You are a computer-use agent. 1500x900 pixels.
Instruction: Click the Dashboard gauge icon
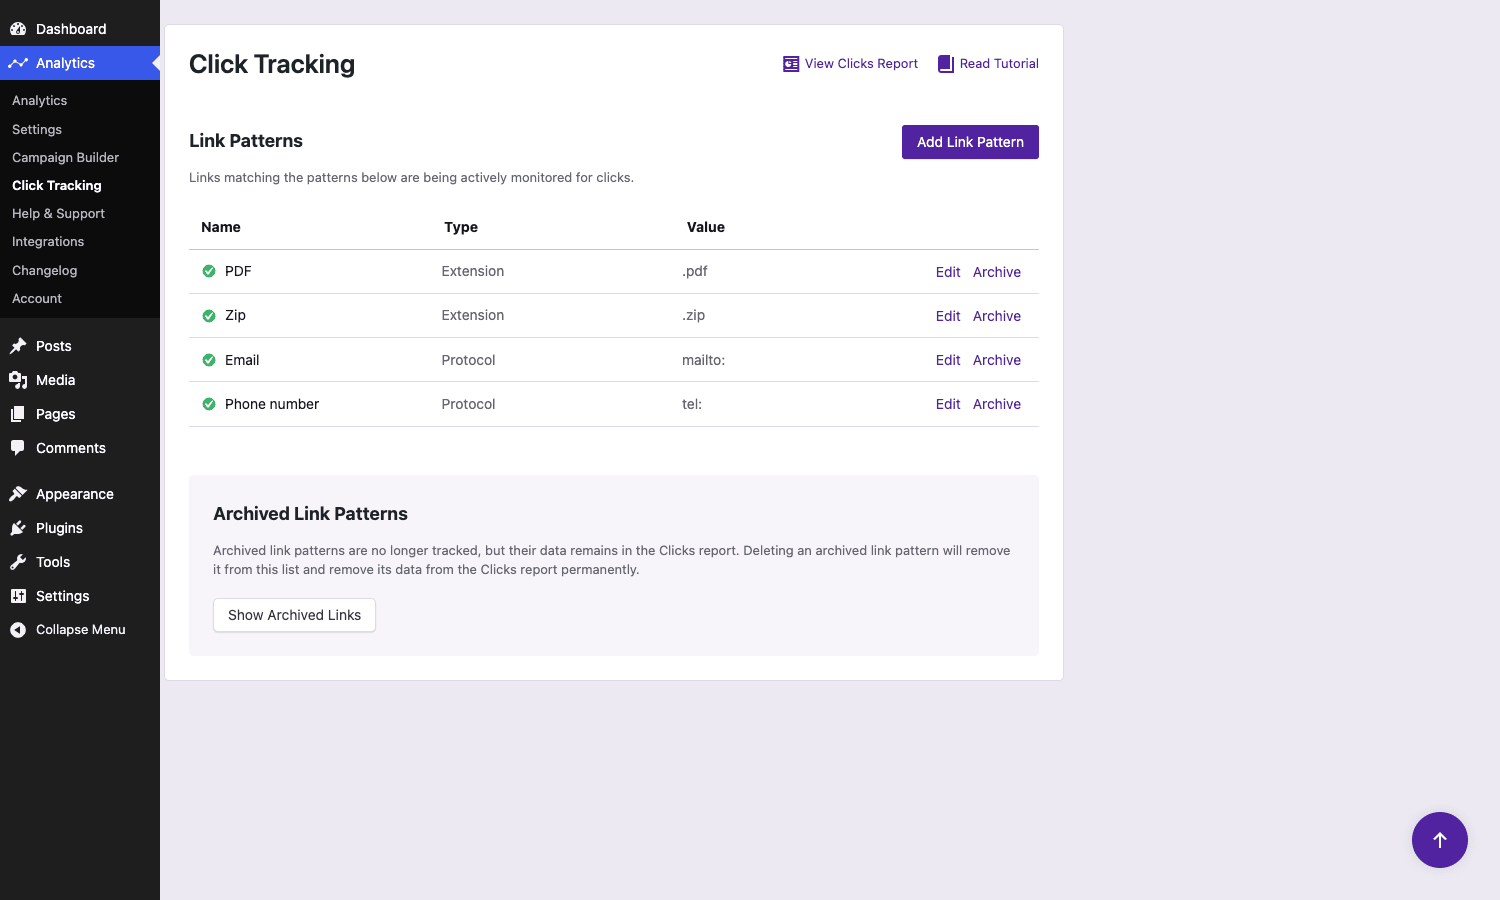point(18,29)
